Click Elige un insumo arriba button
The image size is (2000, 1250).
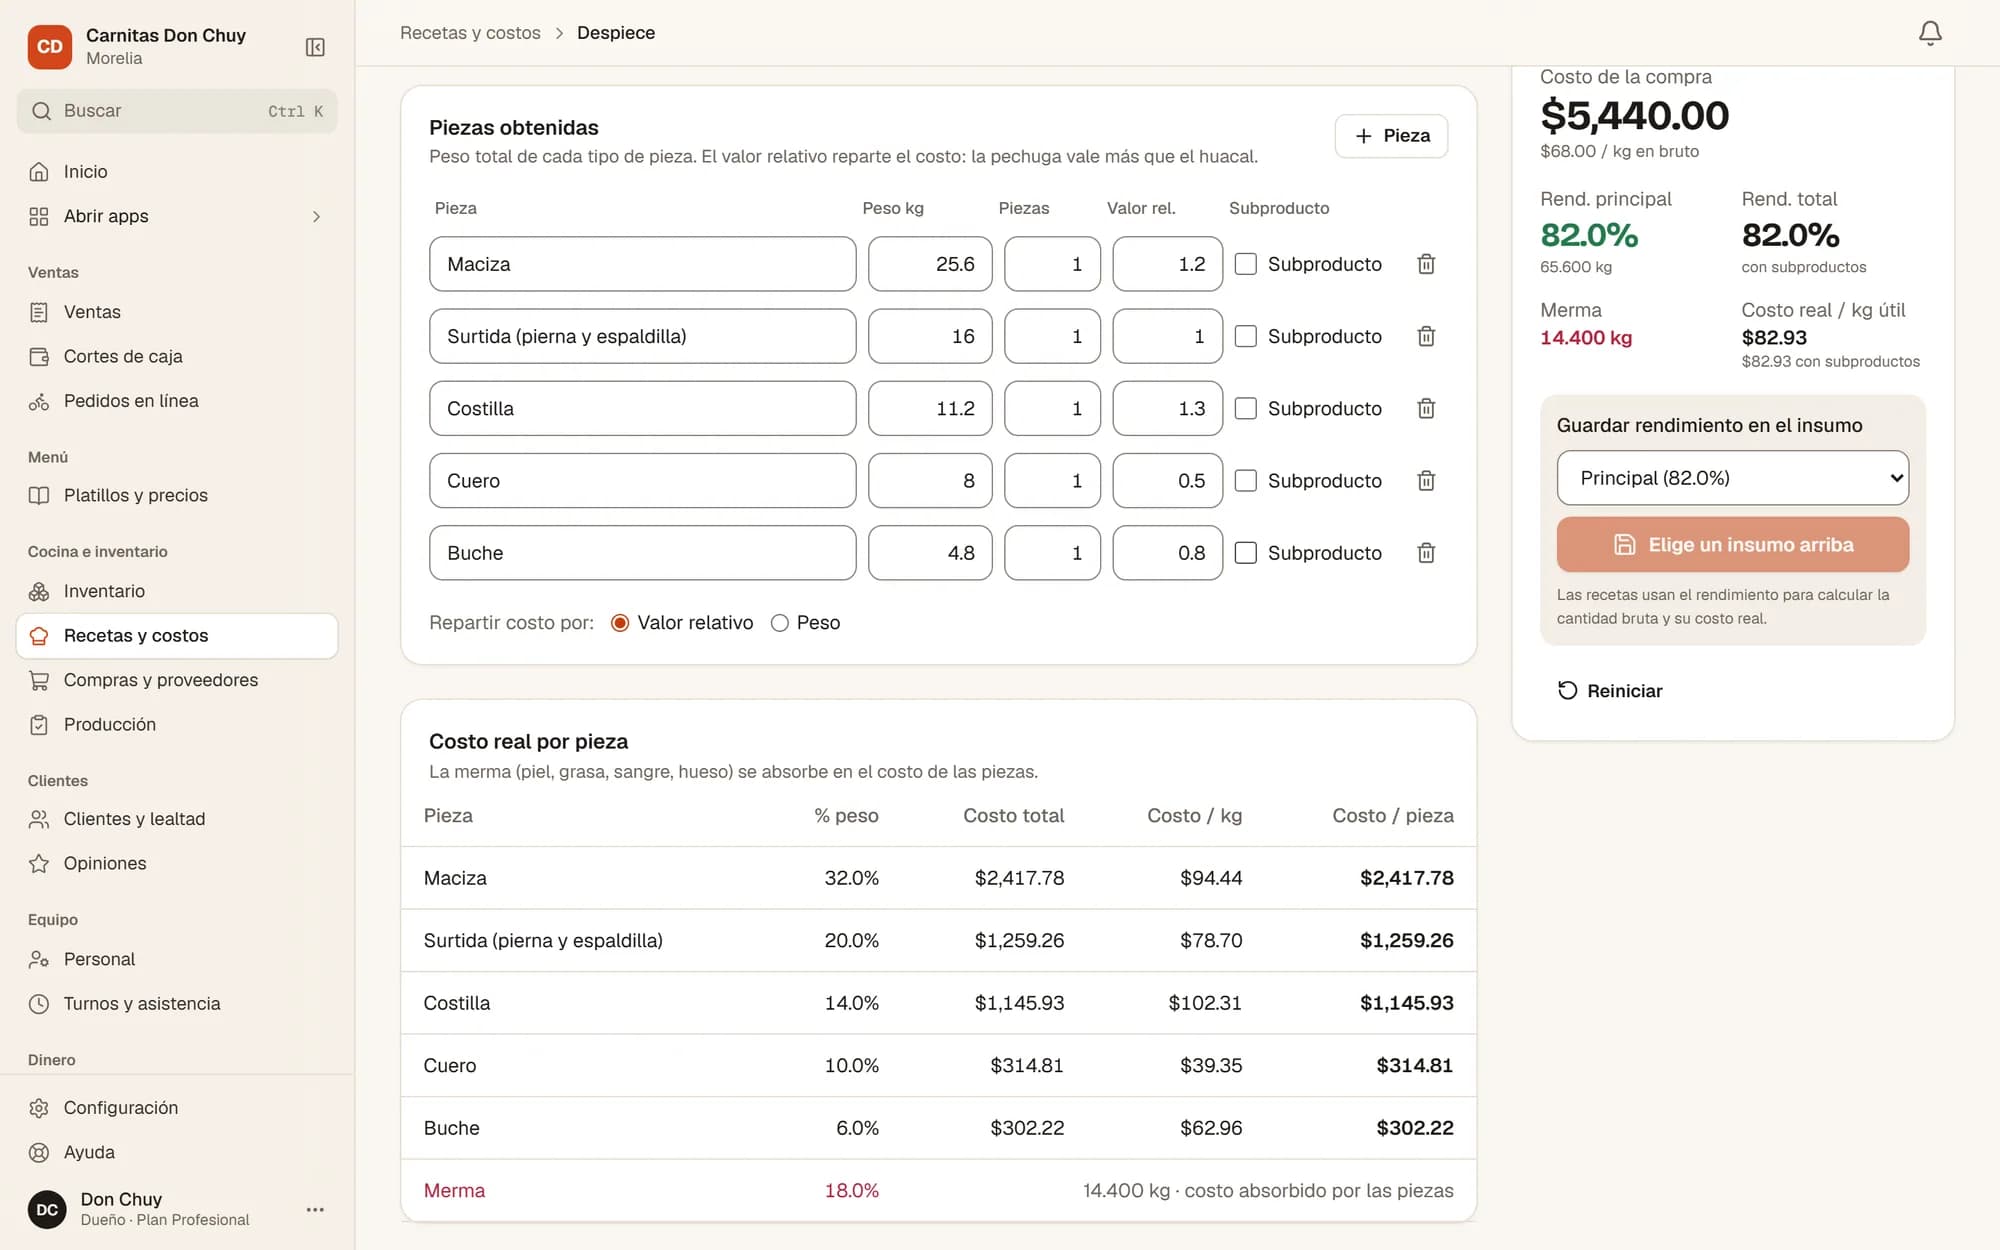1732,545
